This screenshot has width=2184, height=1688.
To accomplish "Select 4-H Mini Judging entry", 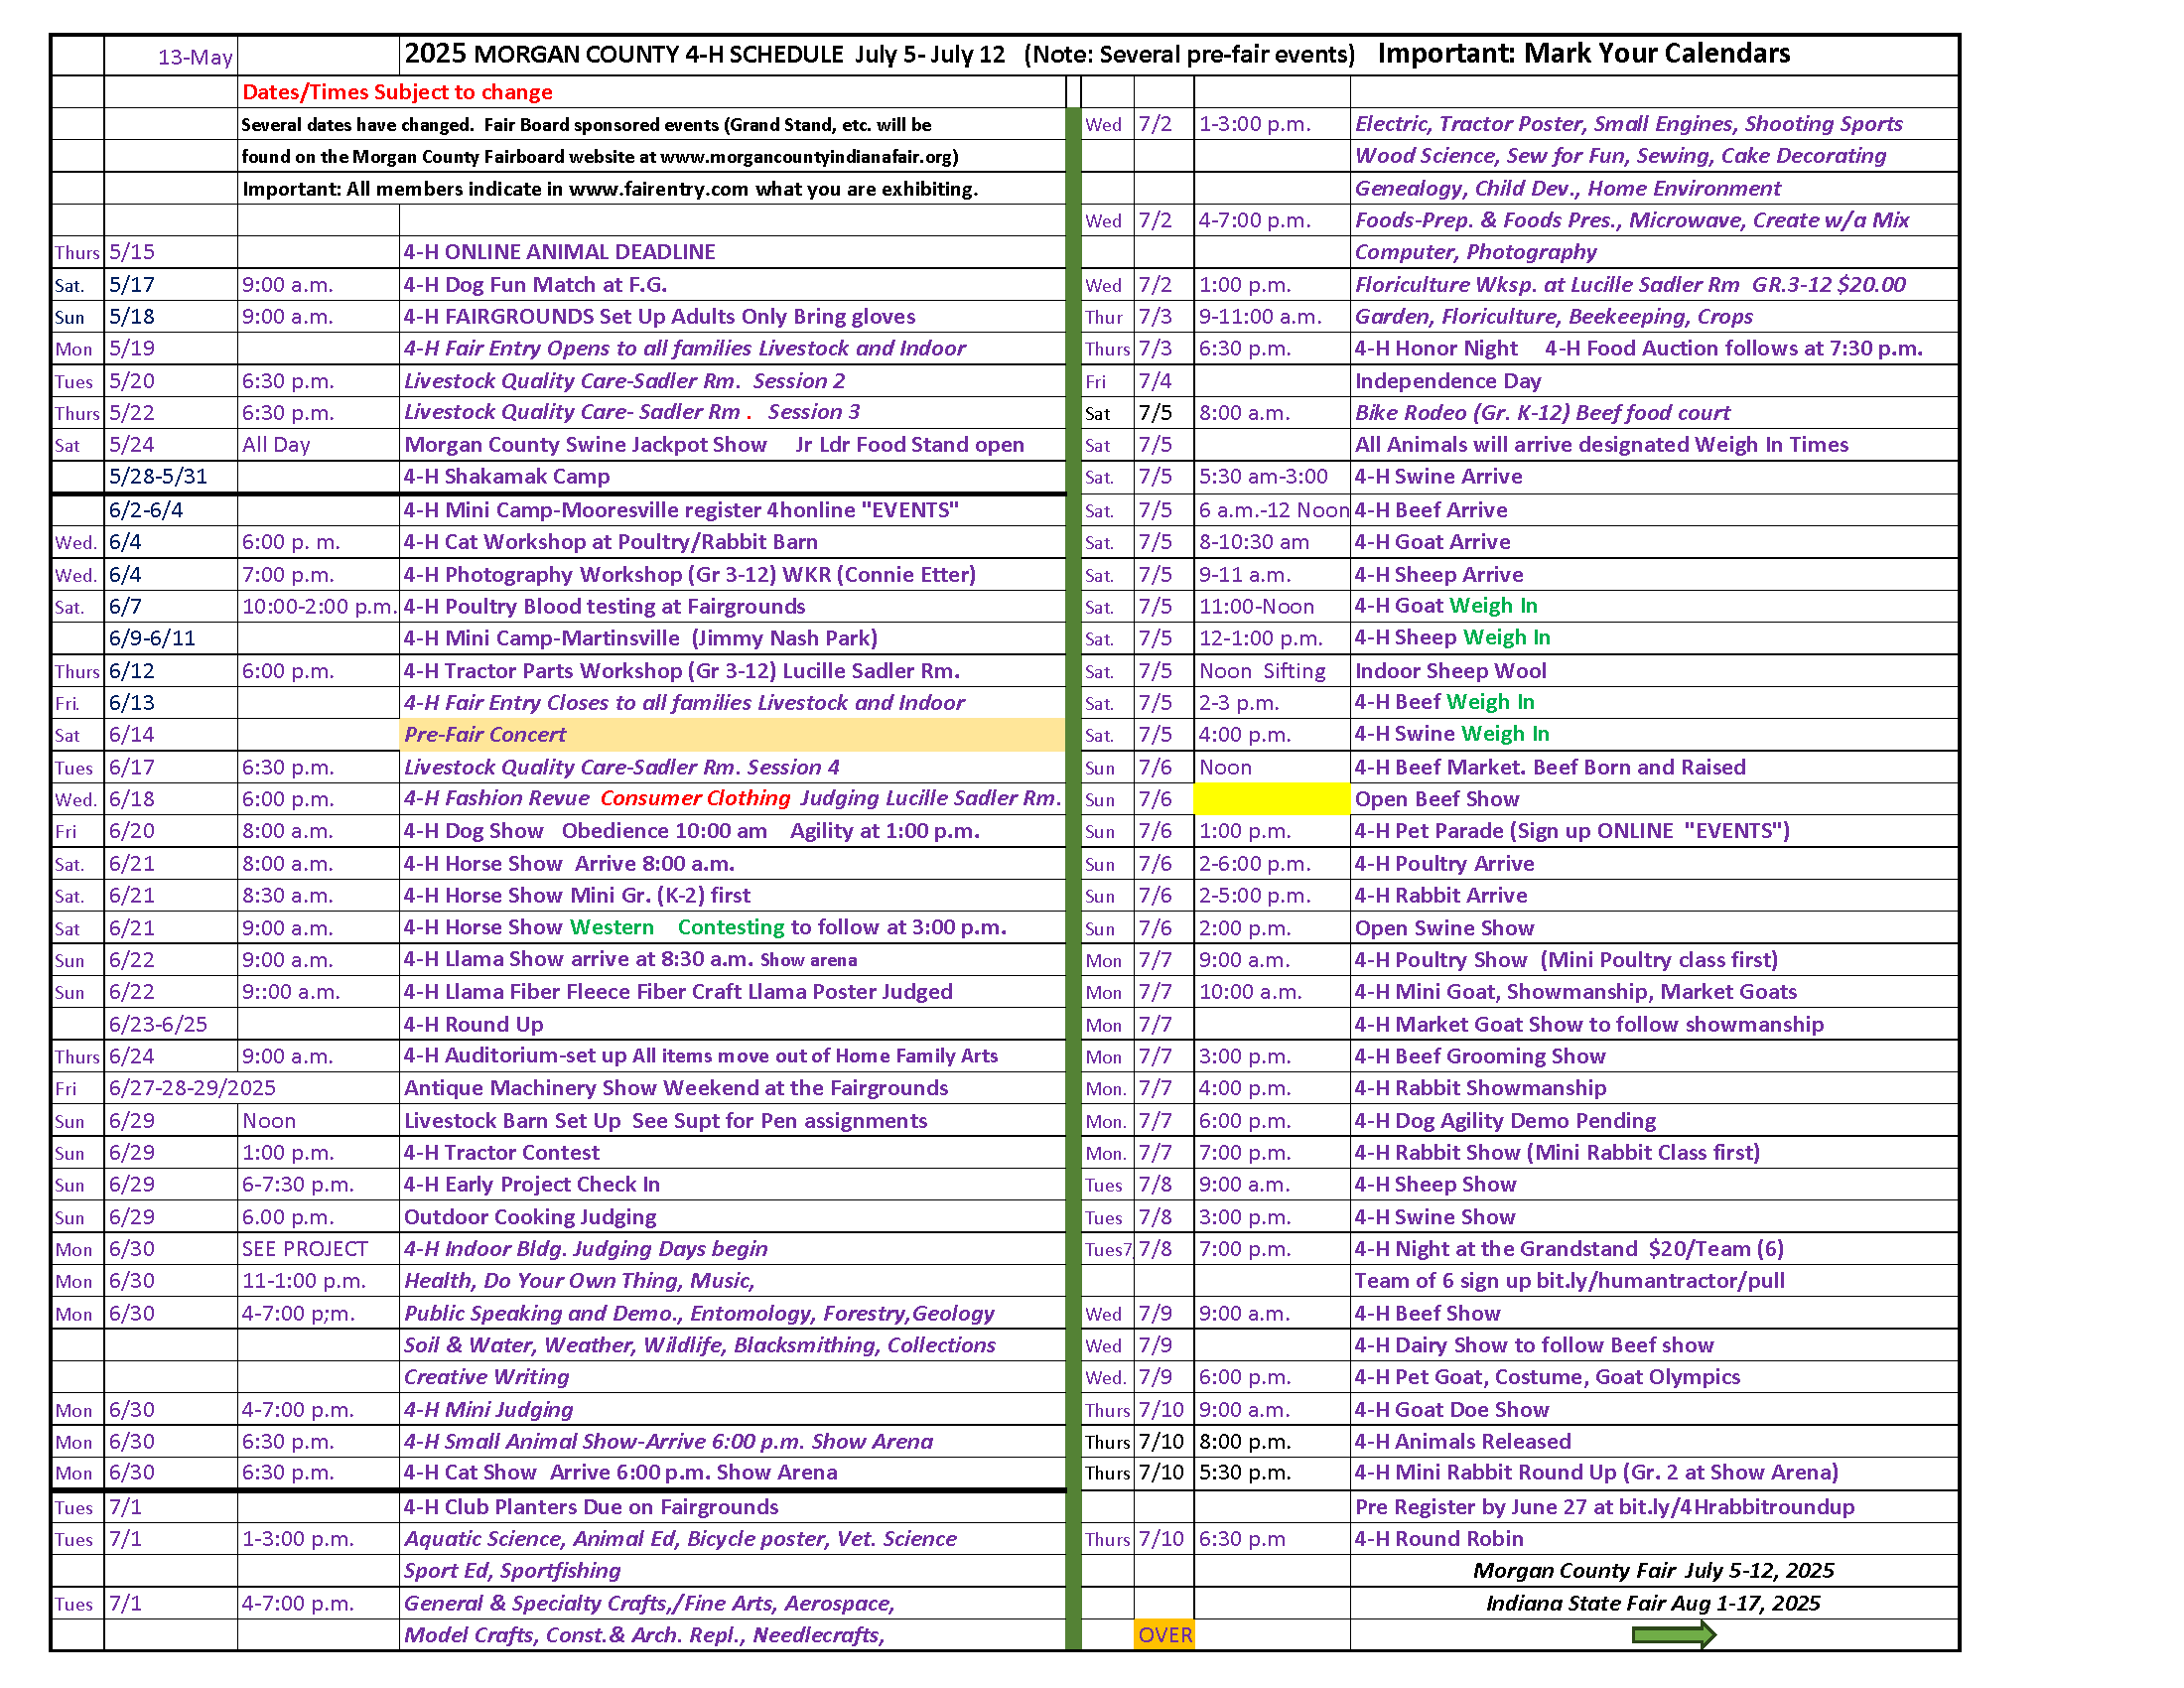I will pos(488,1410).
